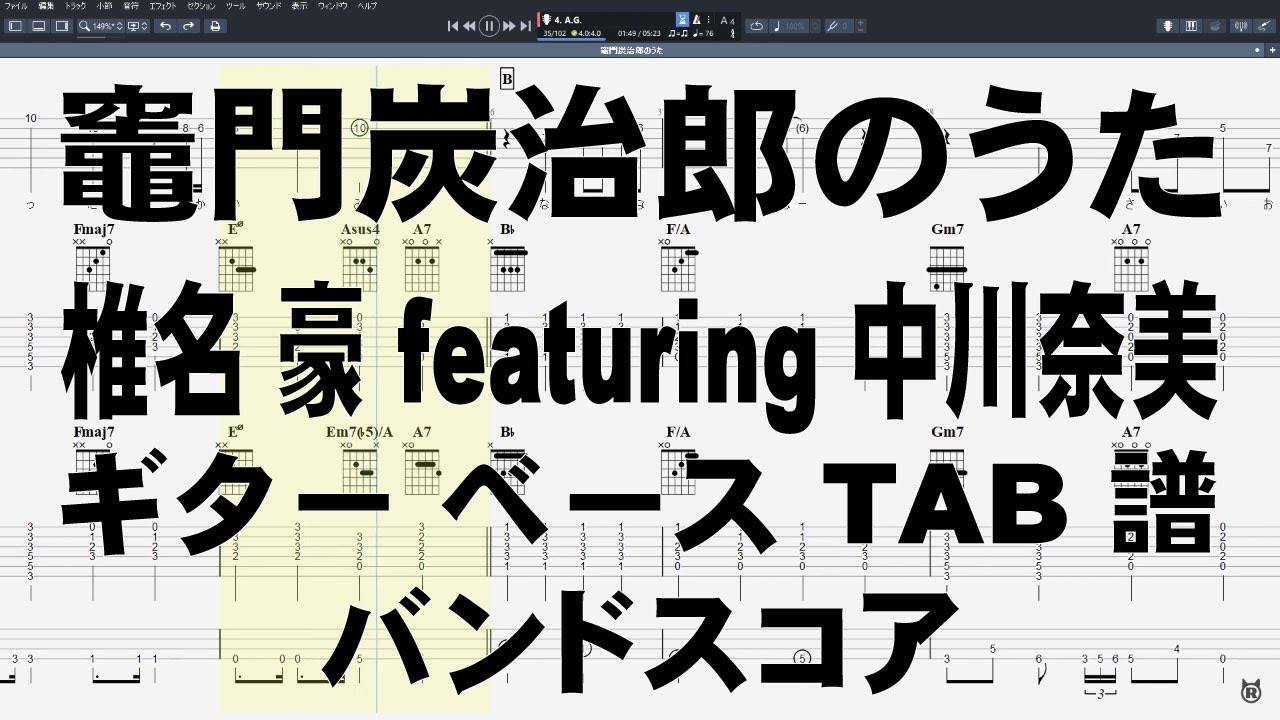Pause playback
Viewport: 1280px width, 720px height.
click(488, 26)
